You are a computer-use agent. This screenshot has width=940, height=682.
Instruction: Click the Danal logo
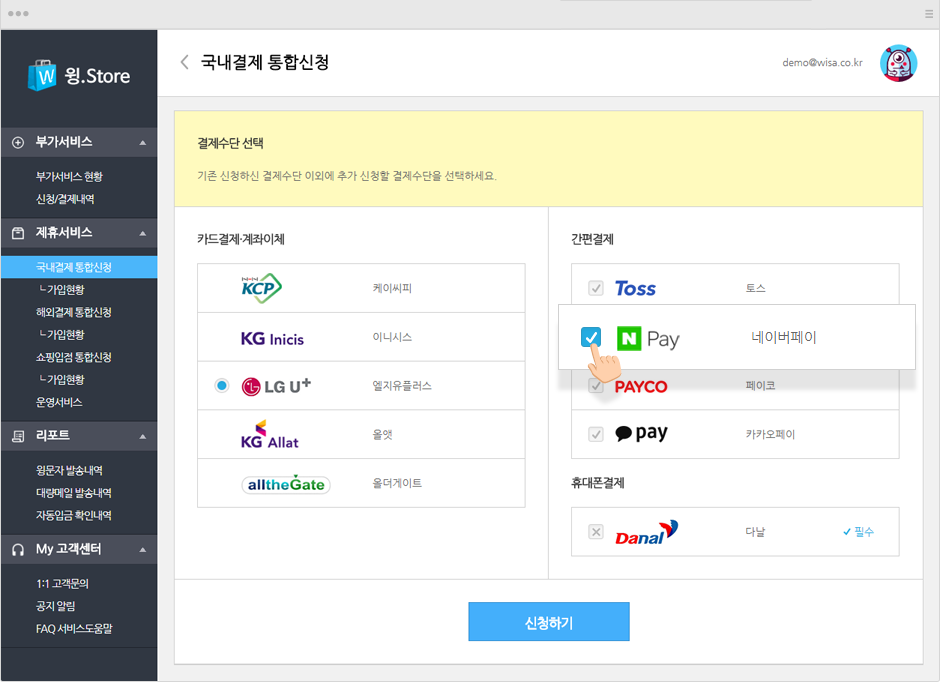[x=646, y=532]
